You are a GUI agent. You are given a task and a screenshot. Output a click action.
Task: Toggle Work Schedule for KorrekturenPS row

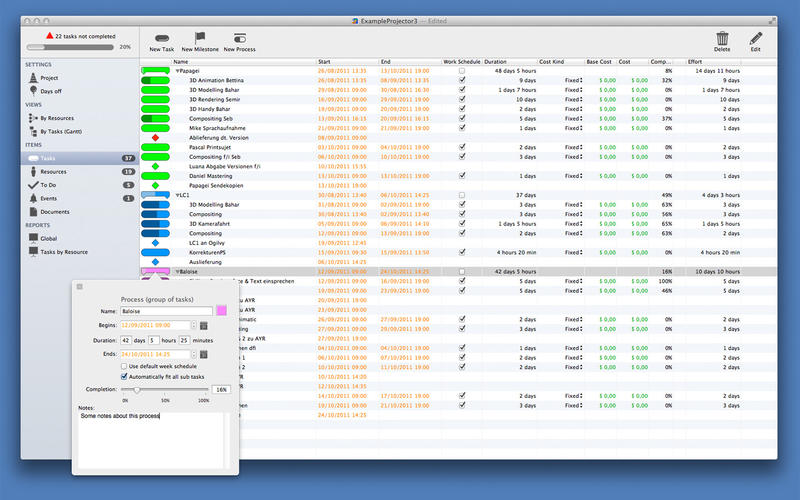coord(462,252)
